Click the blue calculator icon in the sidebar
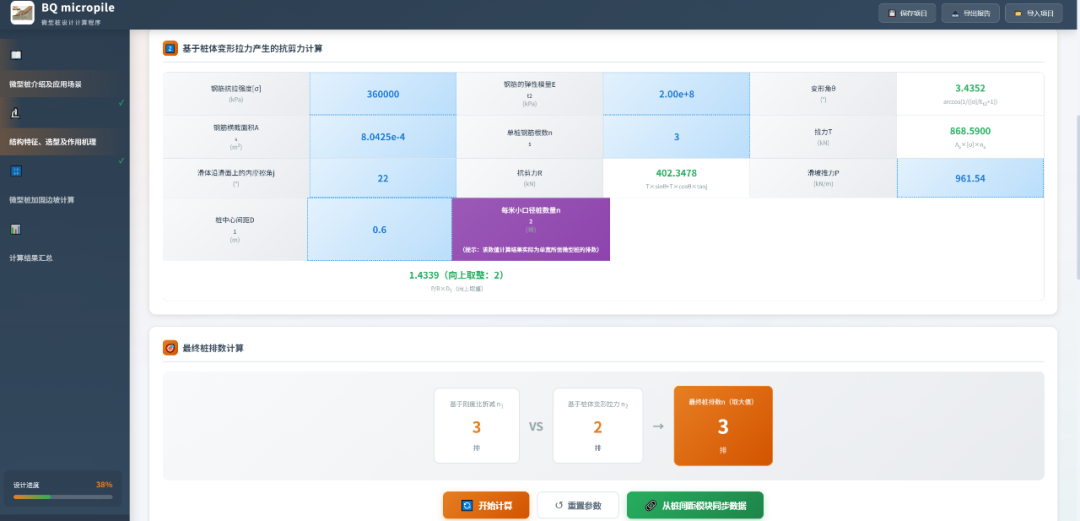The width and height of the screenshot is (1080, 521). coord(16,171)
